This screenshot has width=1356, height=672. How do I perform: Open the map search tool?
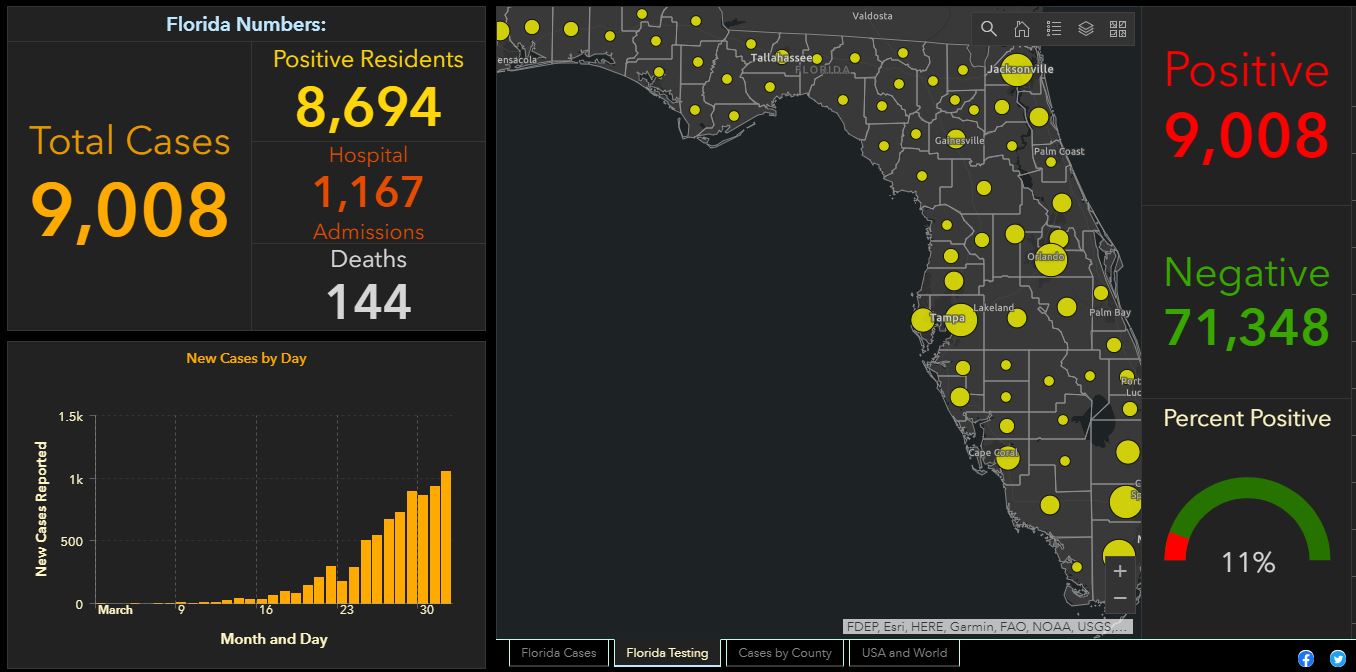989,29
